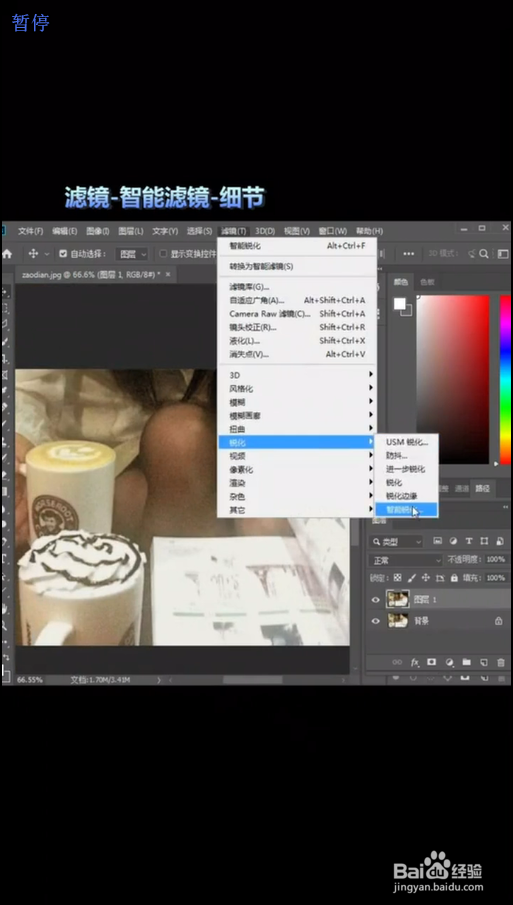
Task: Create new group folder icon
Action: [x=466, y=662]
